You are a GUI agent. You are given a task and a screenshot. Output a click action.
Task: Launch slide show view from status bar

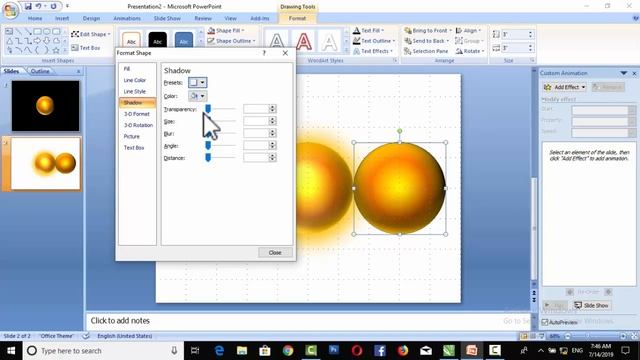click(x=541, y=336)
